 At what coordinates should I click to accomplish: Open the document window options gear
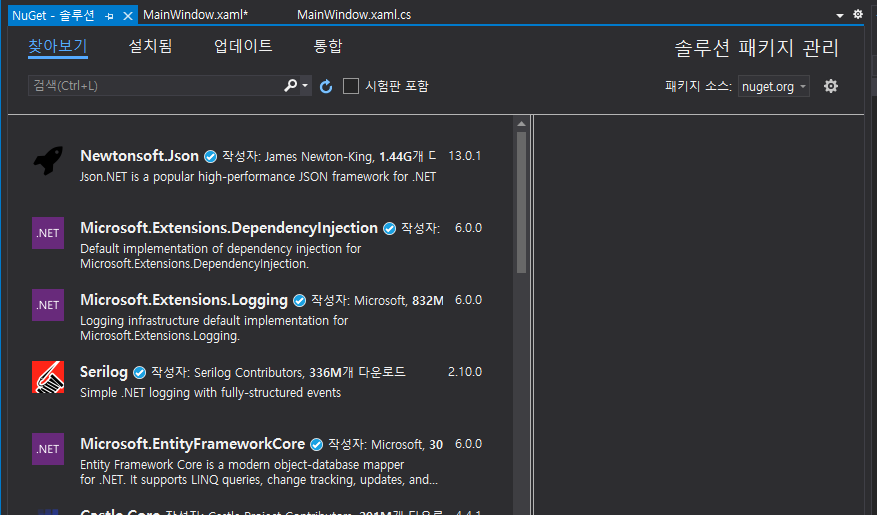point(858,15)
